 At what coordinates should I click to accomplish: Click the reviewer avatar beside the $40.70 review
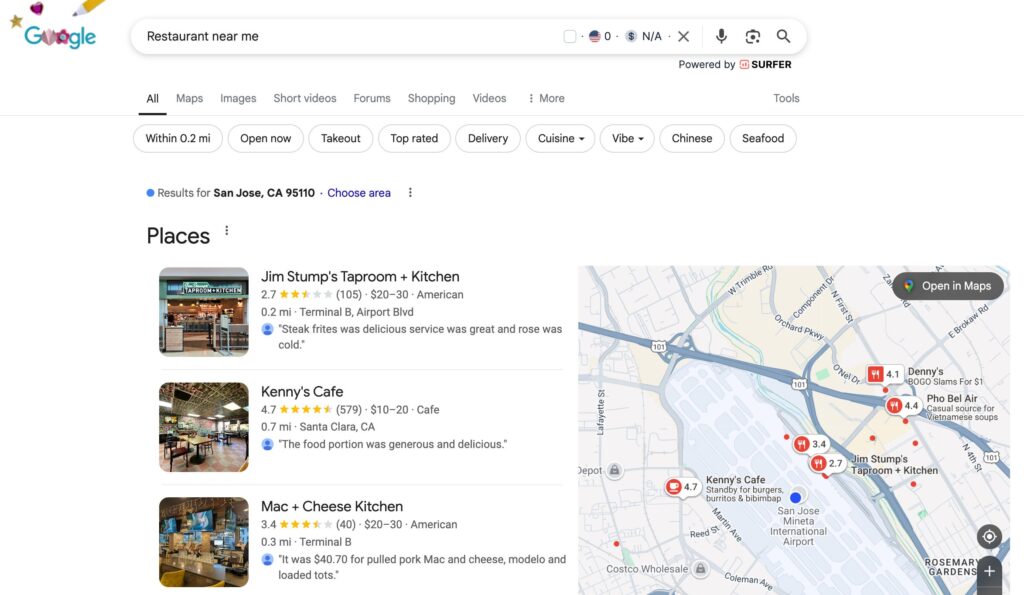tap(267, 560)
